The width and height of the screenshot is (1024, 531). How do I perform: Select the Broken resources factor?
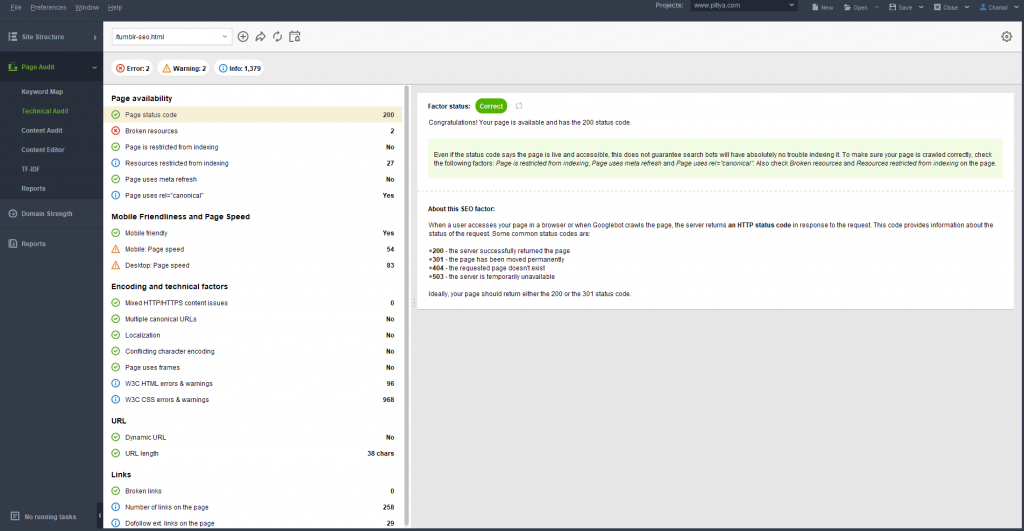(151, 131)
